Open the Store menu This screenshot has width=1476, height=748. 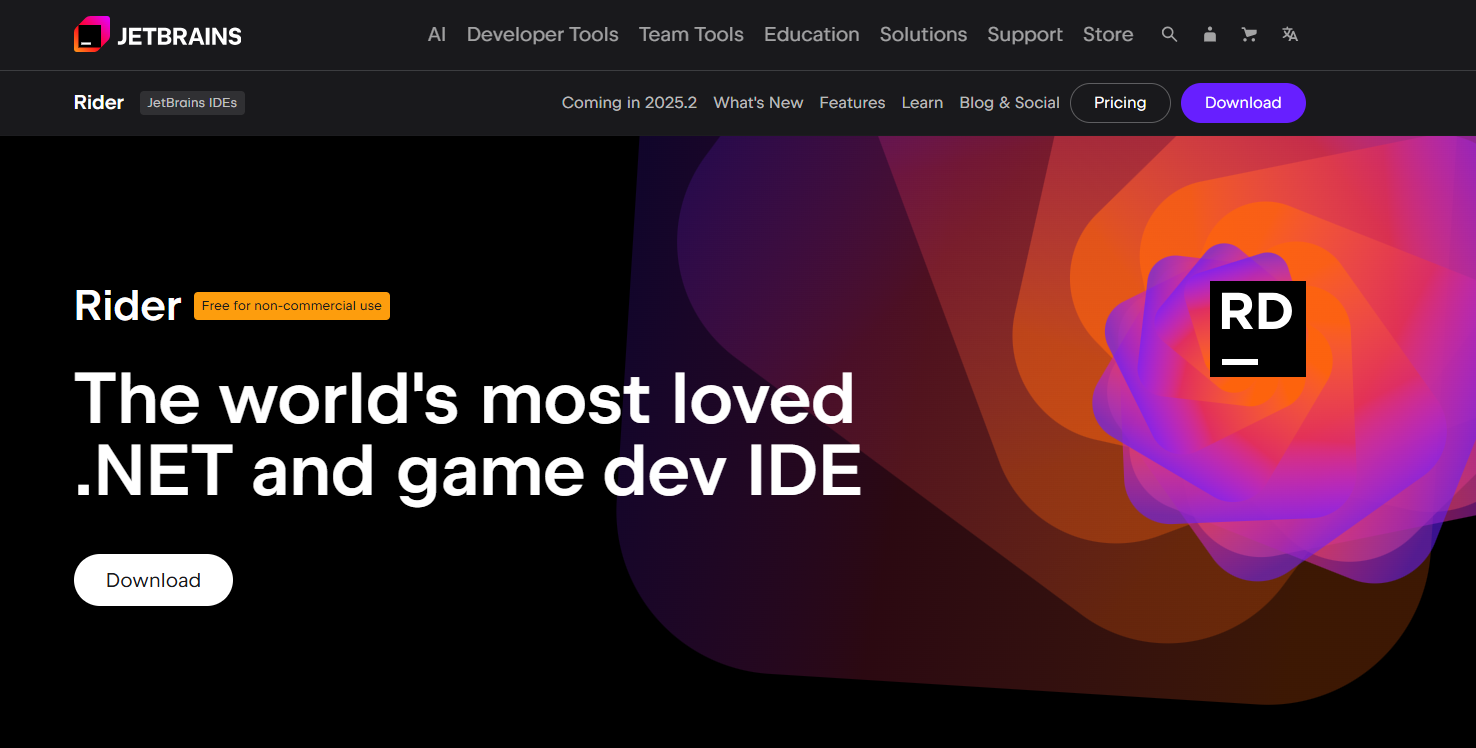1108,34
